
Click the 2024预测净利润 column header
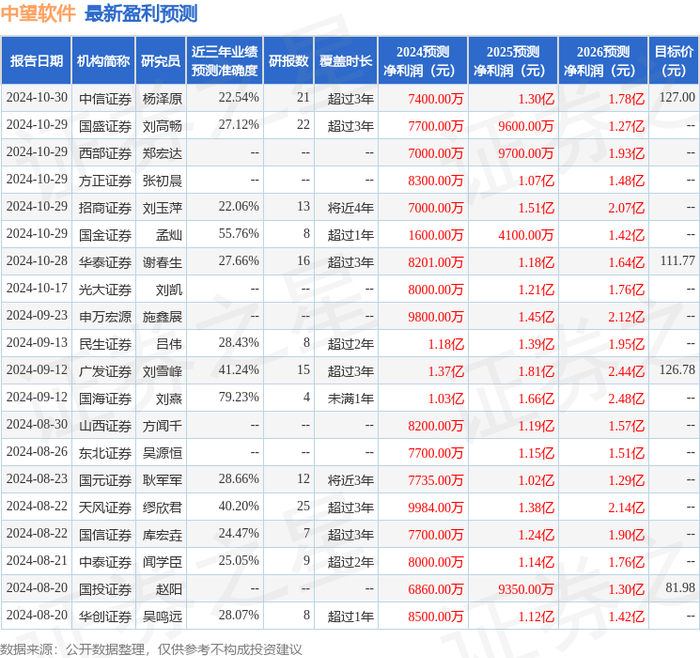pos(423,61)
